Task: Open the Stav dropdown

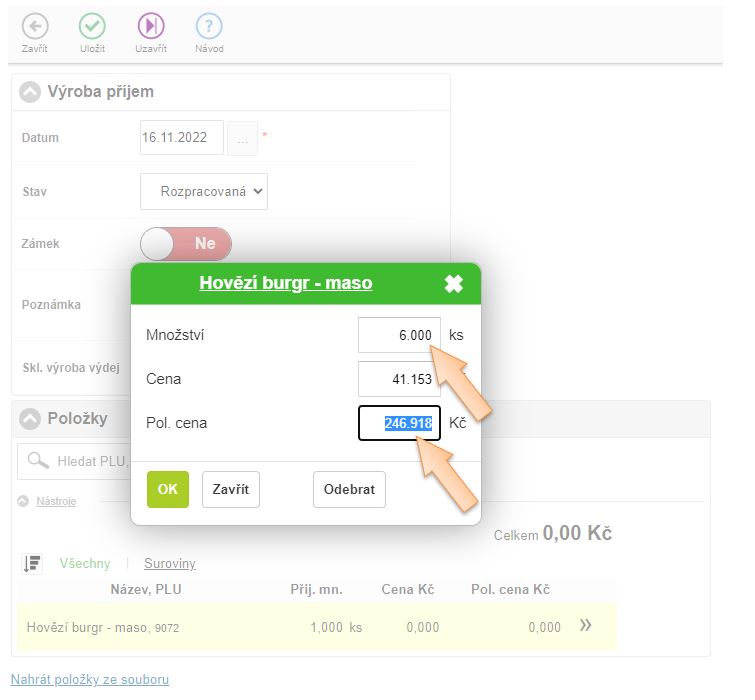Action: [x=204, y=191]
